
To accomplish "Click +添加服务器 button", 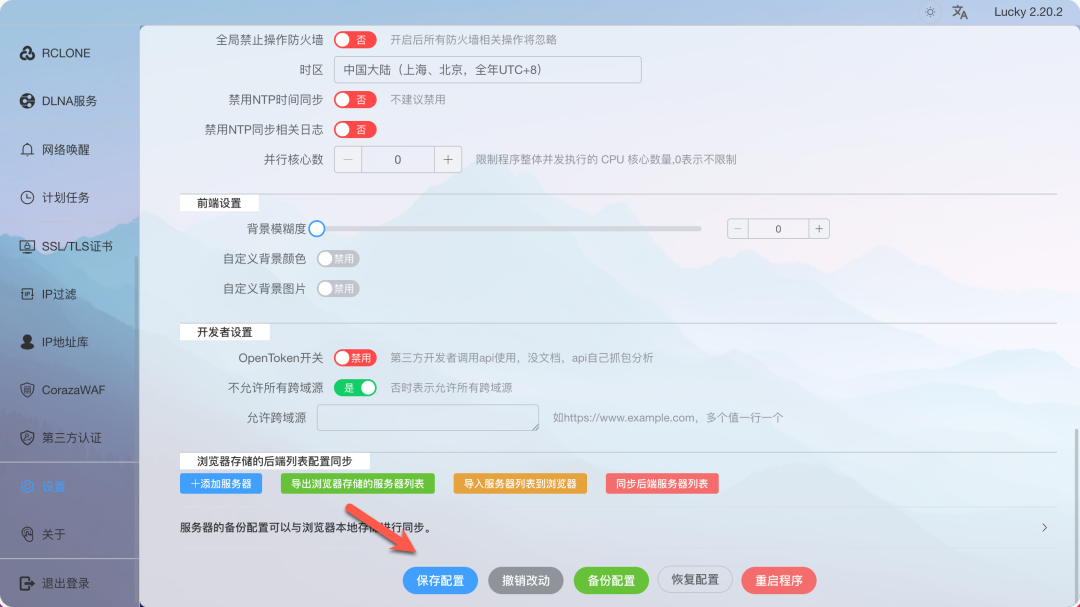I will coord(221,484).
